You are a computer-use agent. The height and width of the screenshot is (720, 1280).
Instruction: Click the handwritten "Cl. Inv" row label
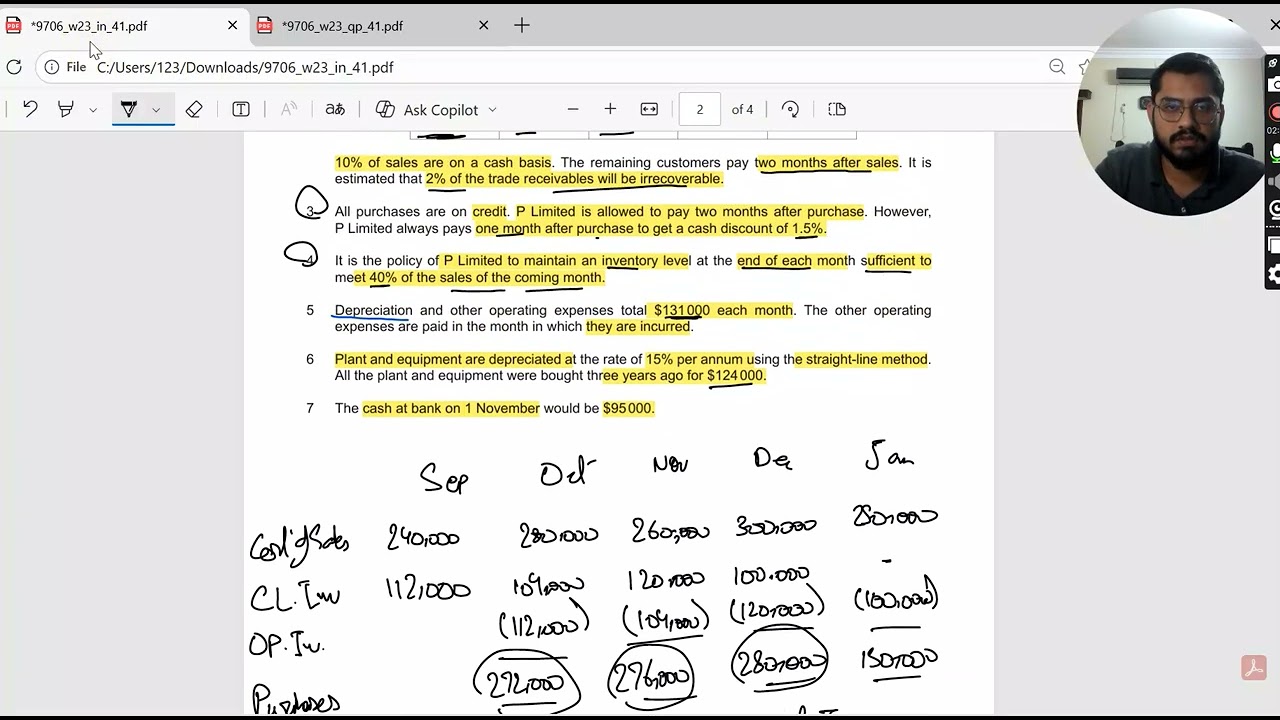(295, 596)
